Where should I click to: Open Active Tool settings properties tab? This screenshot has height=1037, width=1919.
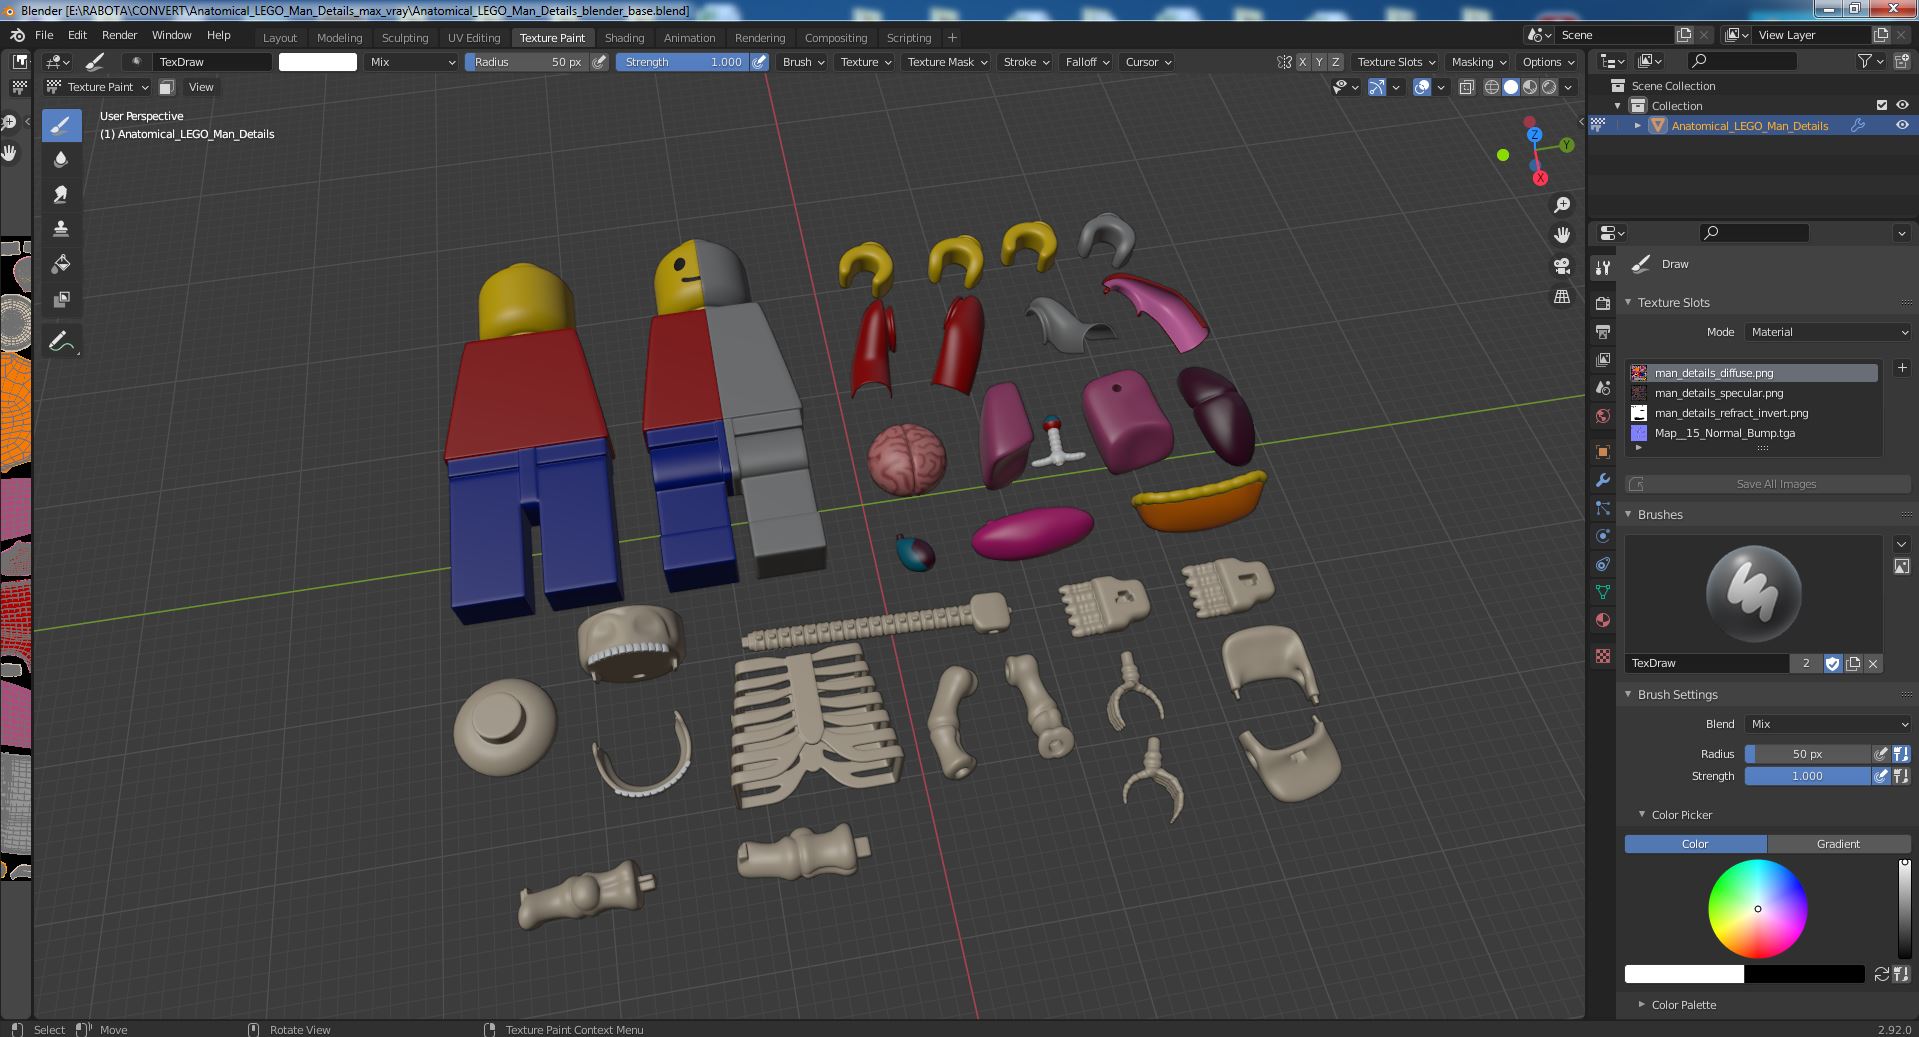point(1603,267)
